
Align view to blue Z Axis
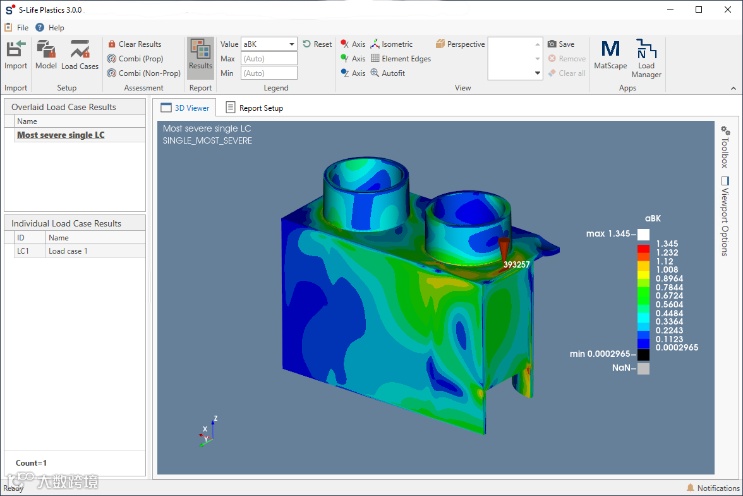pyautogui.click(x=353, y=73)
